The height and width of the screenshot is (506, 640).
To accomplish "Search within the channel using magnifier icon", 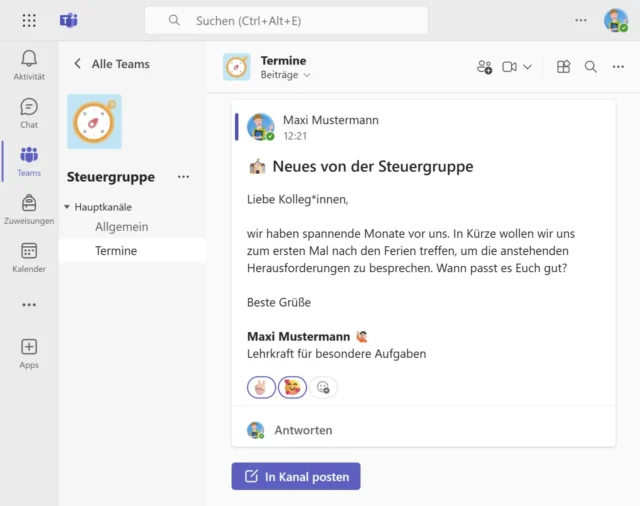I will tap(591, 67).
